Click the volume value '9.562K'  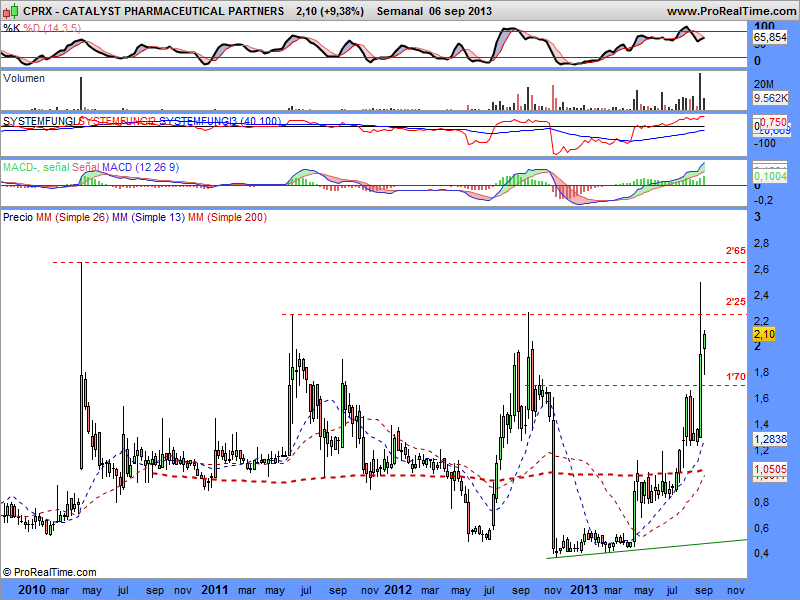770,98
